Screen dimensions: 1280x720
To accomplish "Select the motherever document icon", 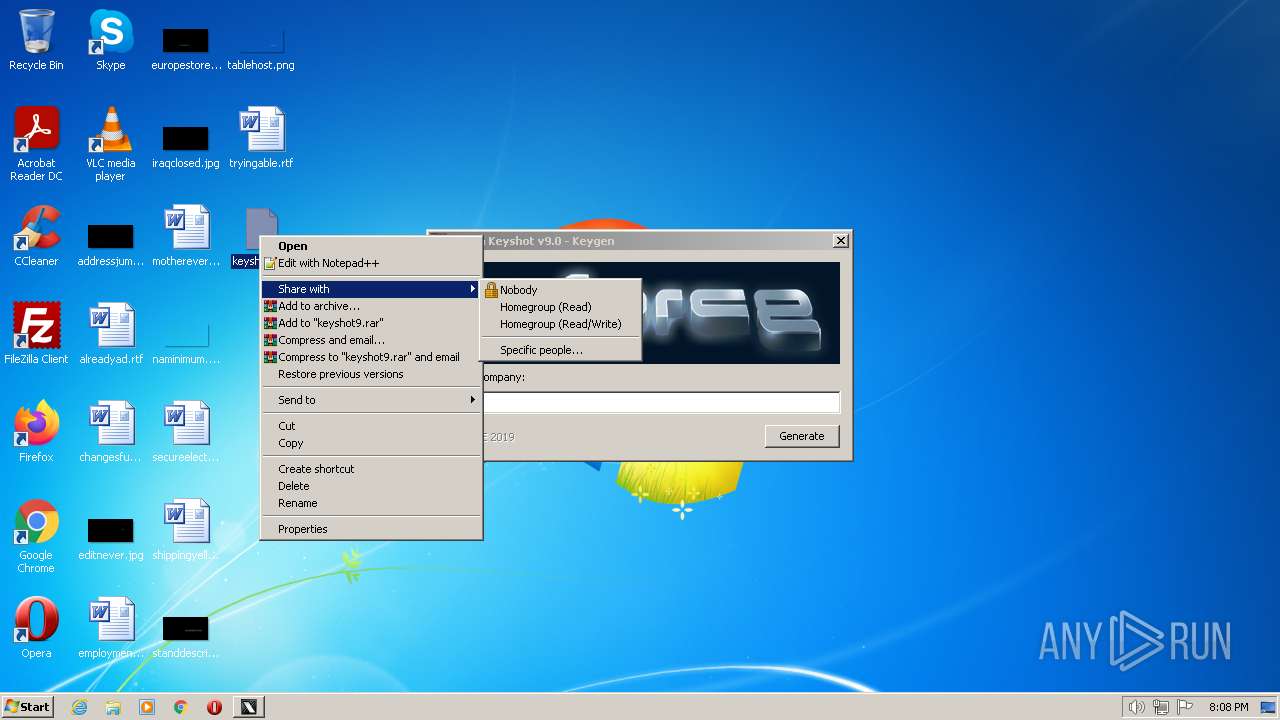I will pos(186,236).
